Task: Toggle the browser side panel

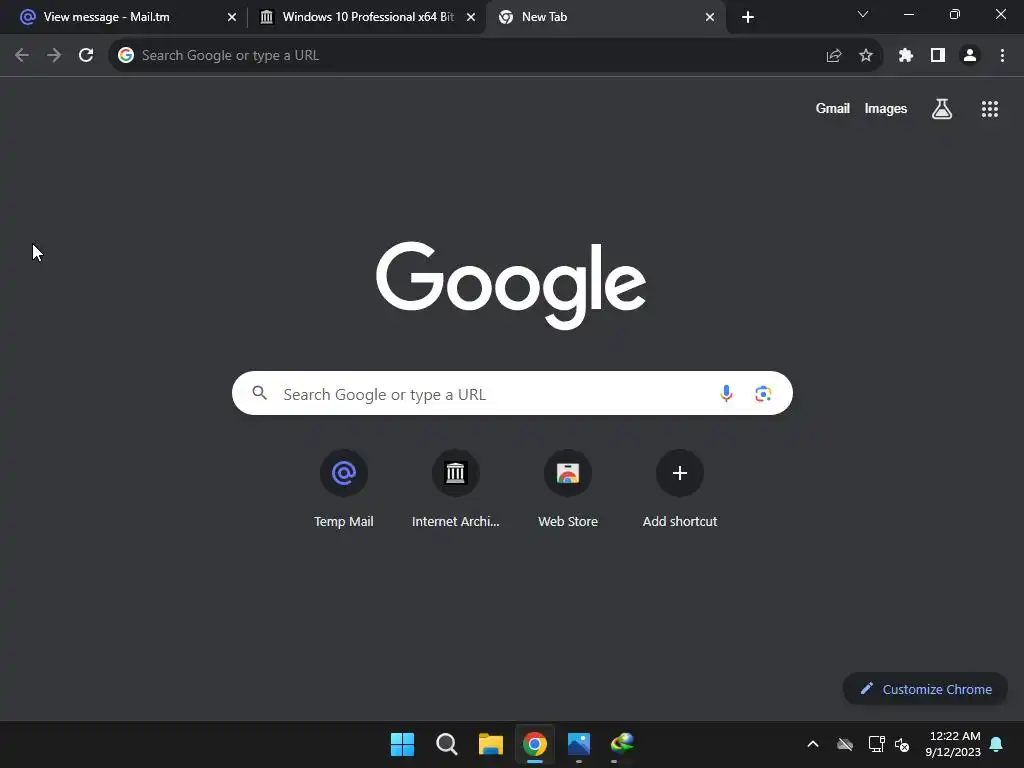Action: [x=938, y=56]
